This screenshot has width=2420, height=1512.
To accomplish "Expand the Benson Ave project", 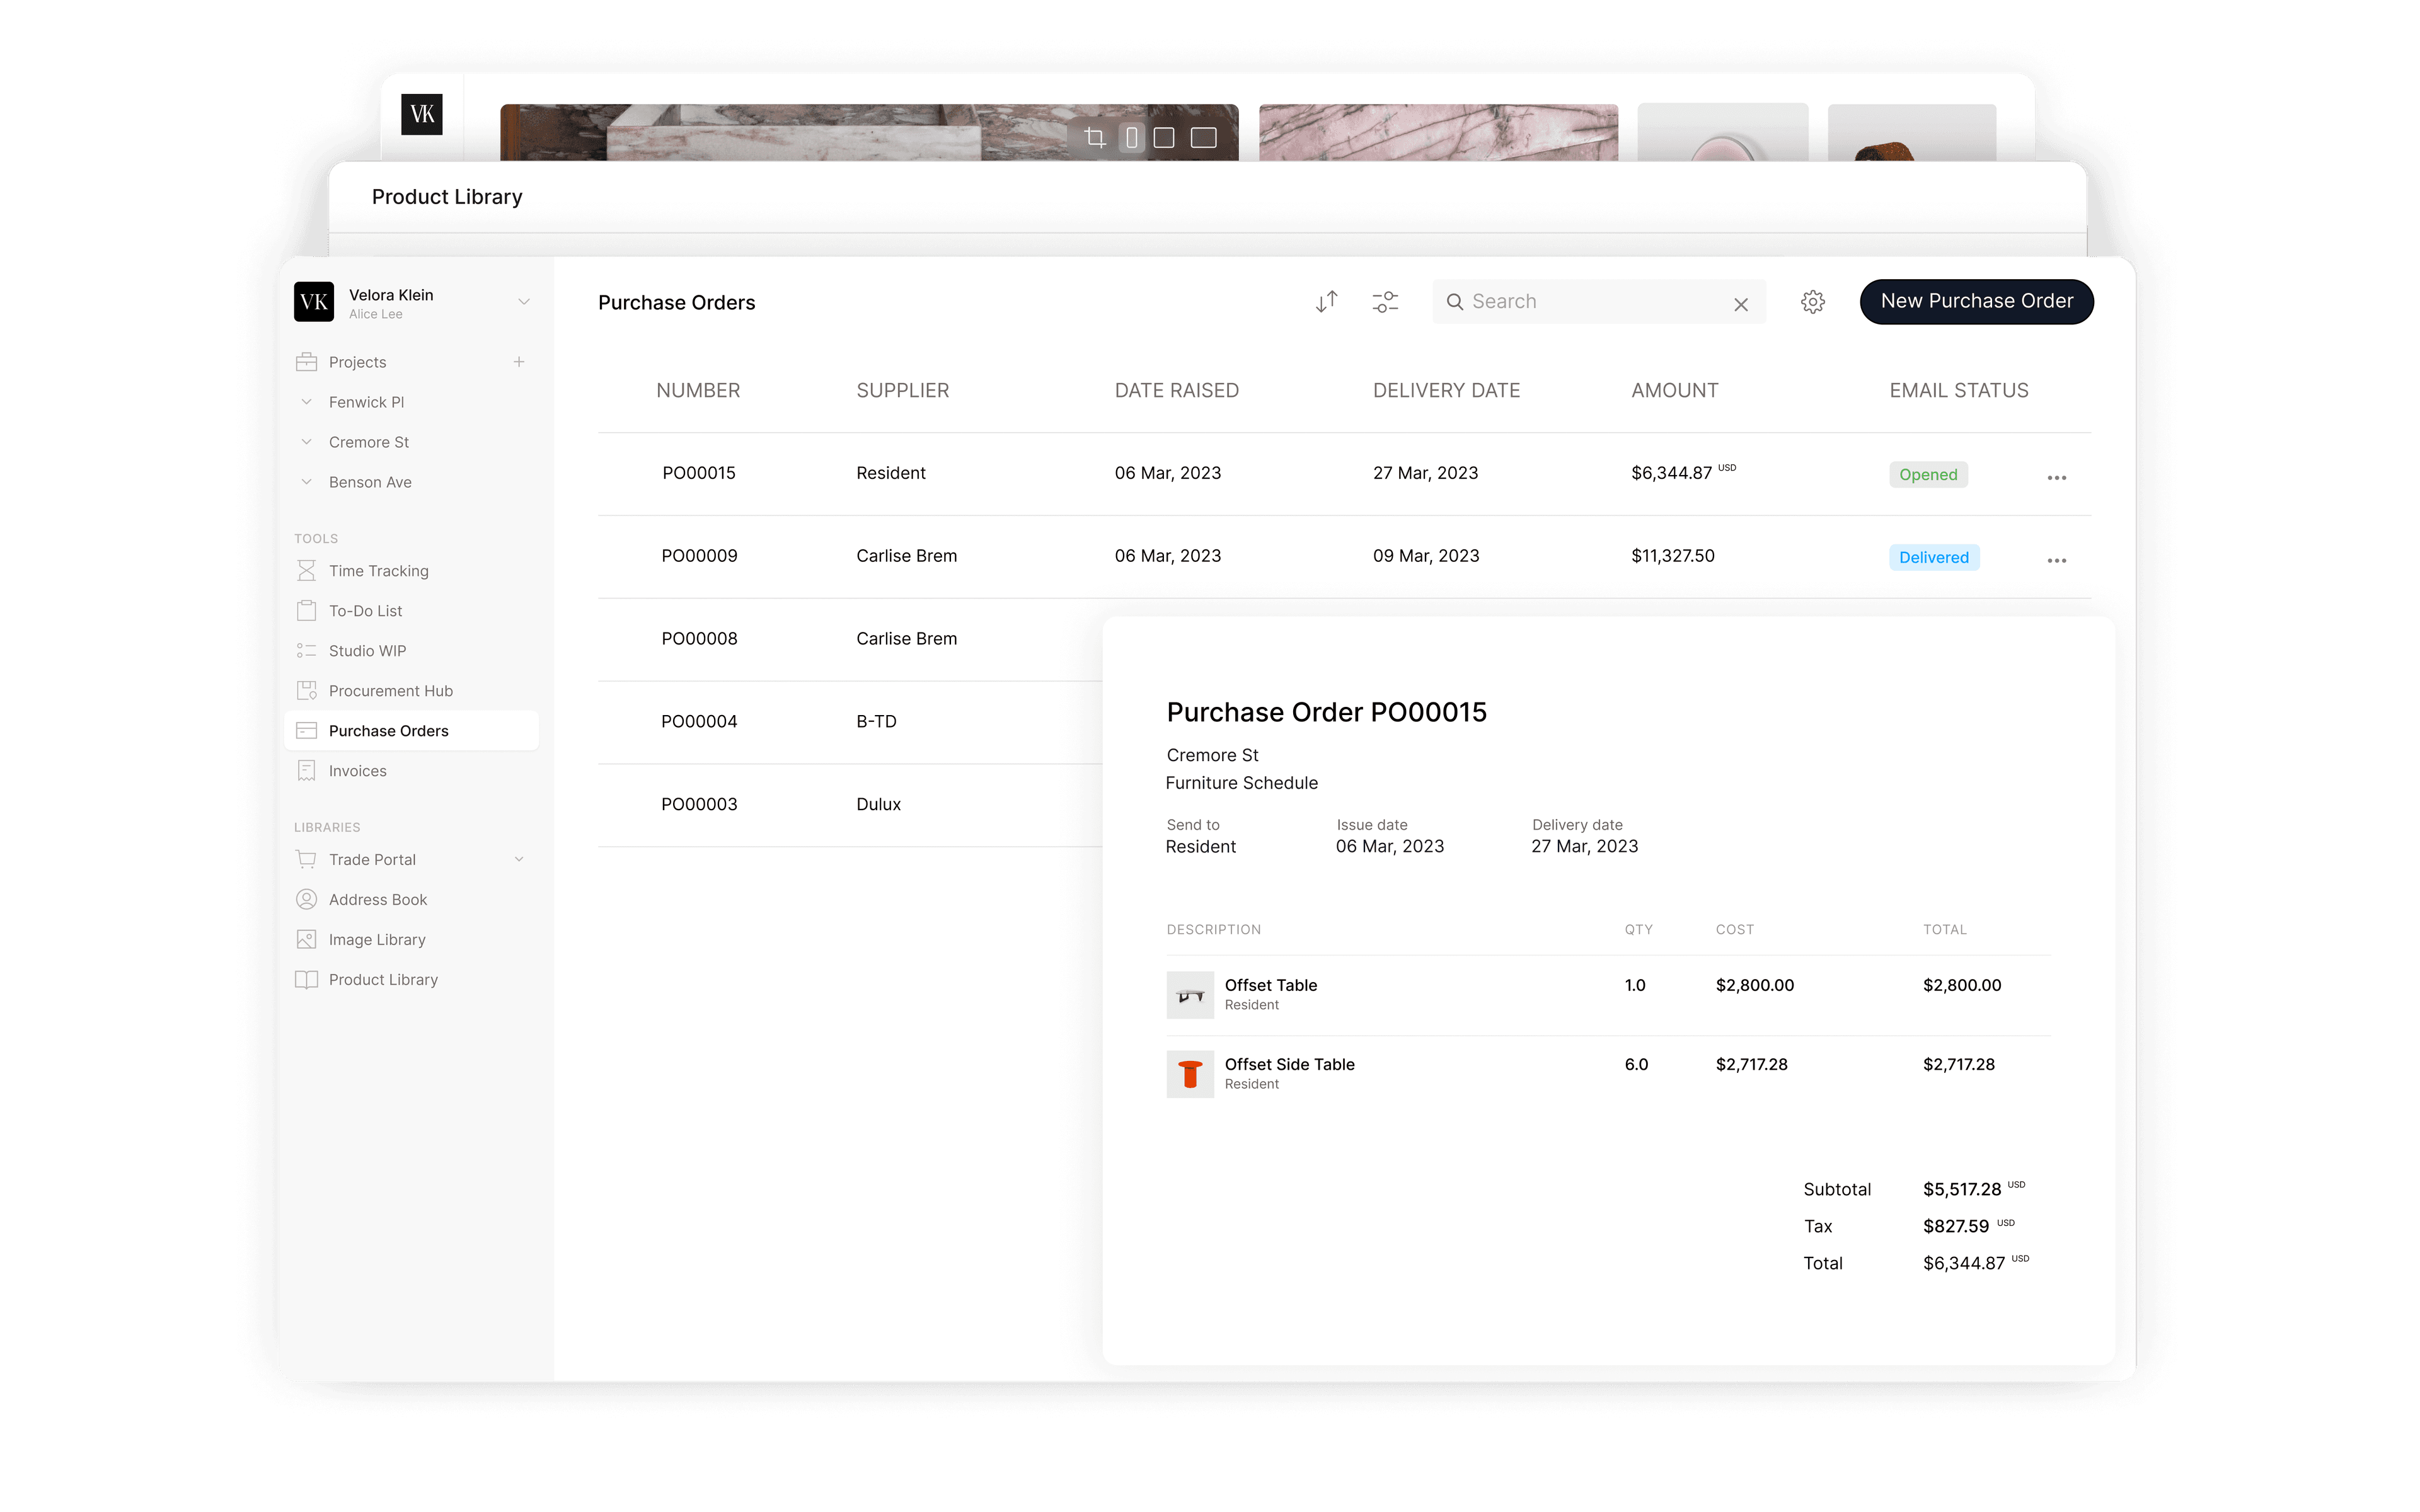I will click(x=307, y=482).
